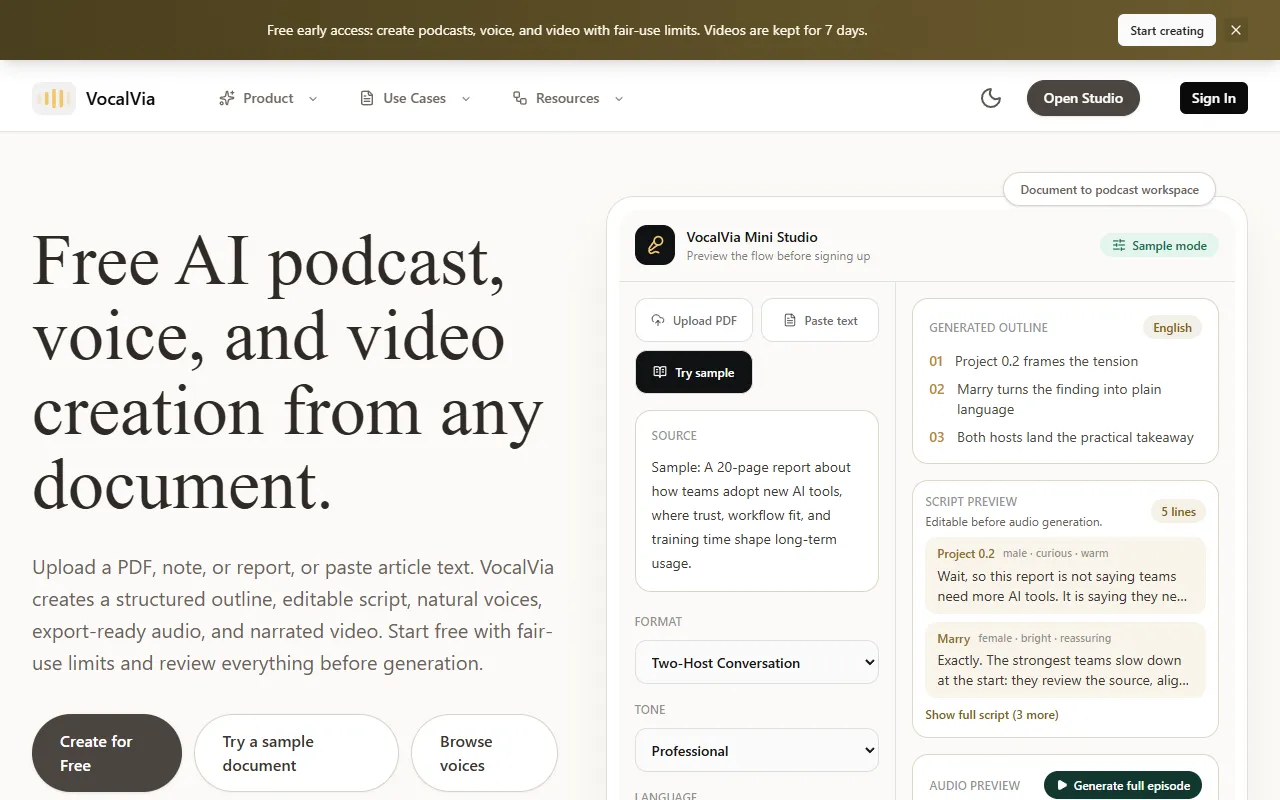Image resolution: width=1280 pixels, height=800 pixels.
Task: Edit the Marry script line
Action: (x=1066, y=660)
